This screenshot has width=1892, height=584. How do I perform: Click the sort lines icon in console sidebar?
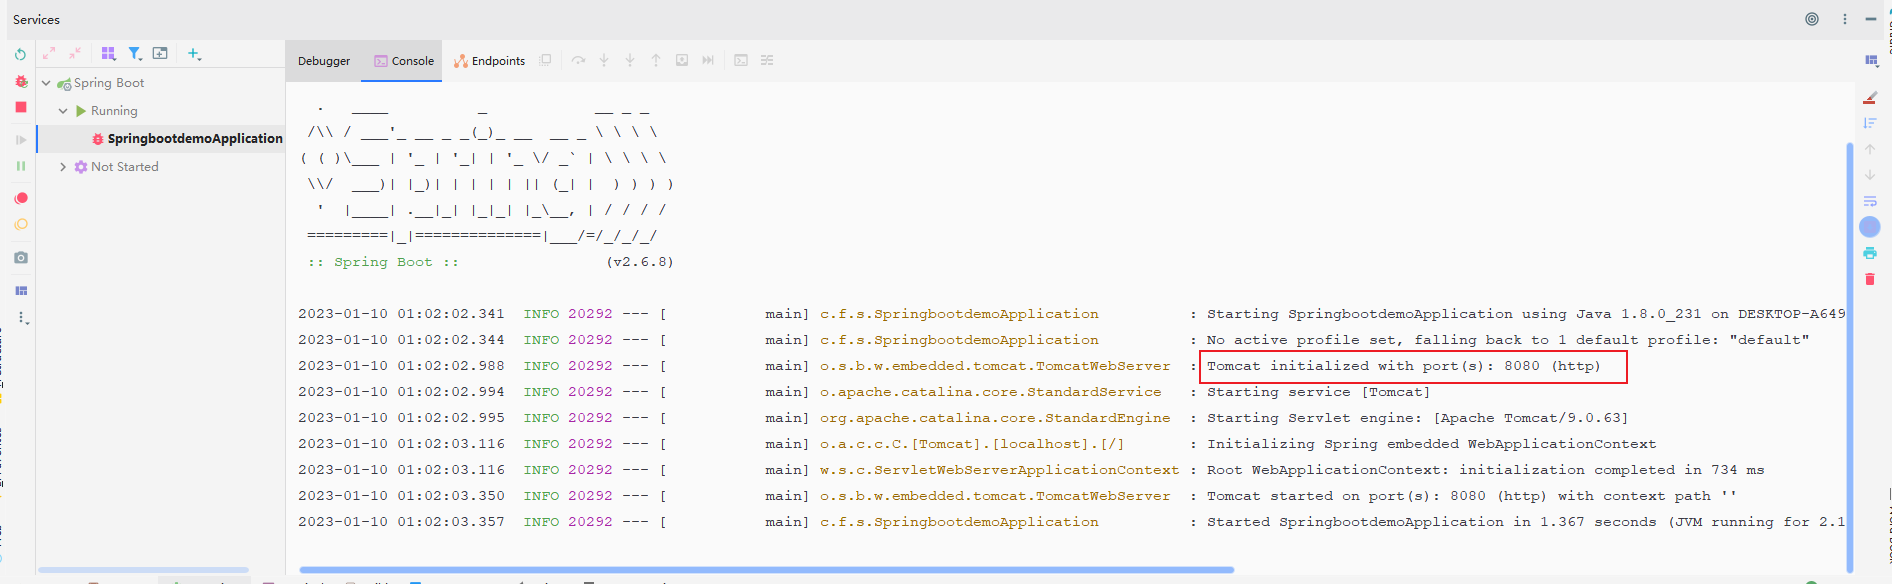click(1870, 123)
